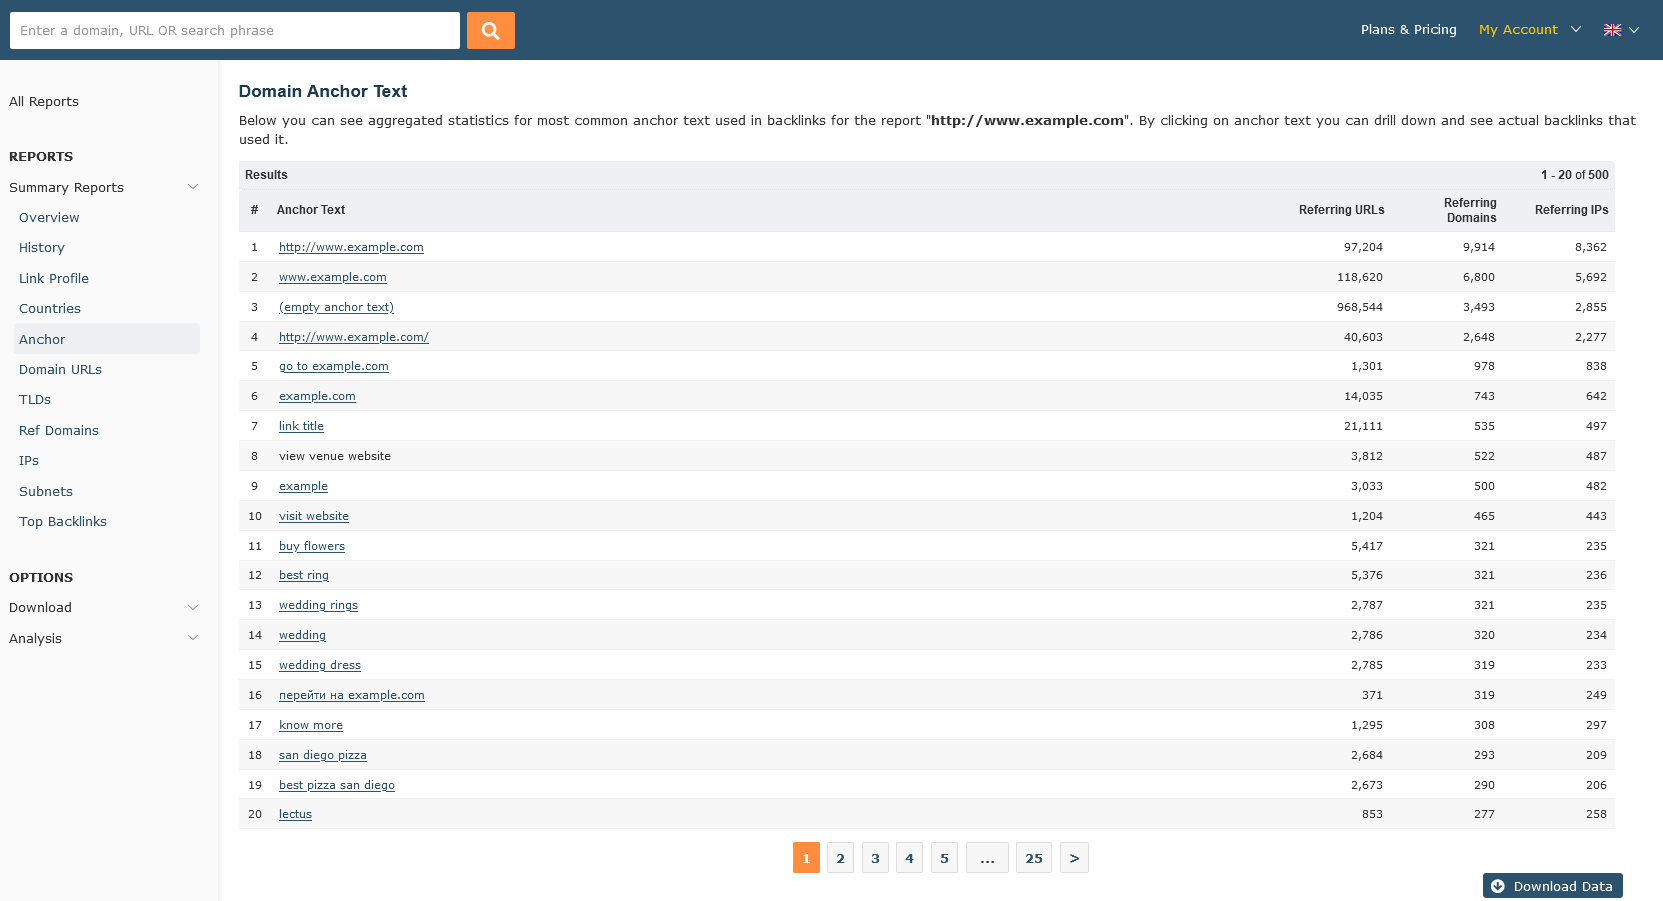This screenshot has height=901, width=1663.
Task: Click the 'wedding rings' anchor text link
Action: [318, 605]
